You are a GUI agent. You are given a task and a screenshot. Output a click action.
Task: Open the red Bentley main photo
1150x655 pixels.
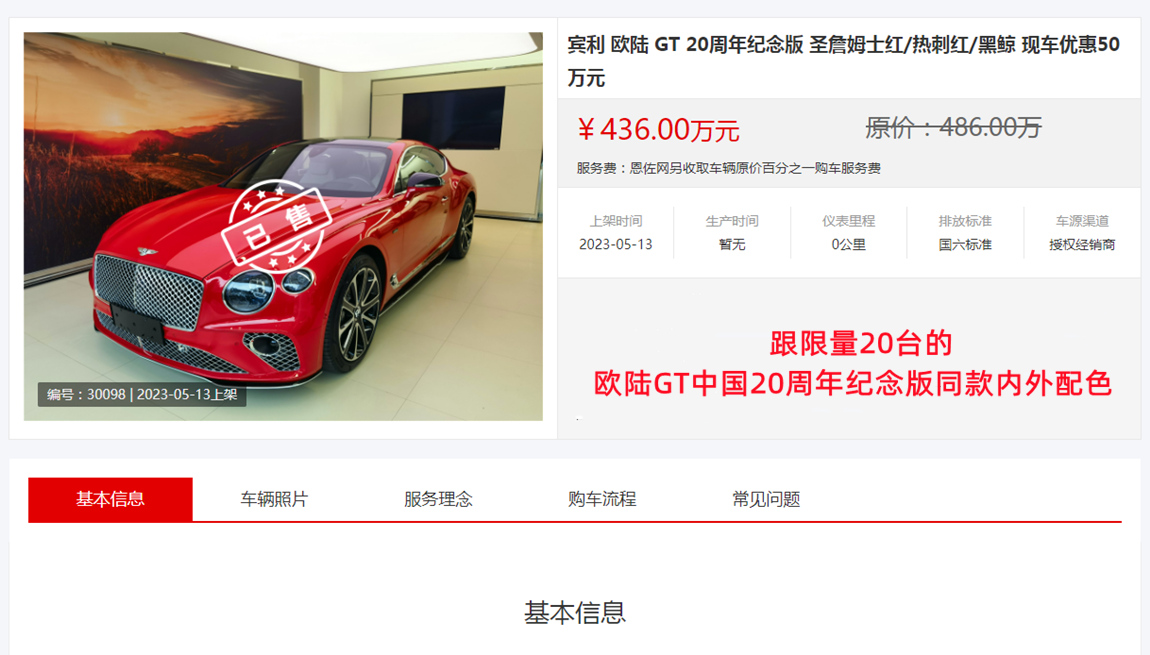point(283,226)
